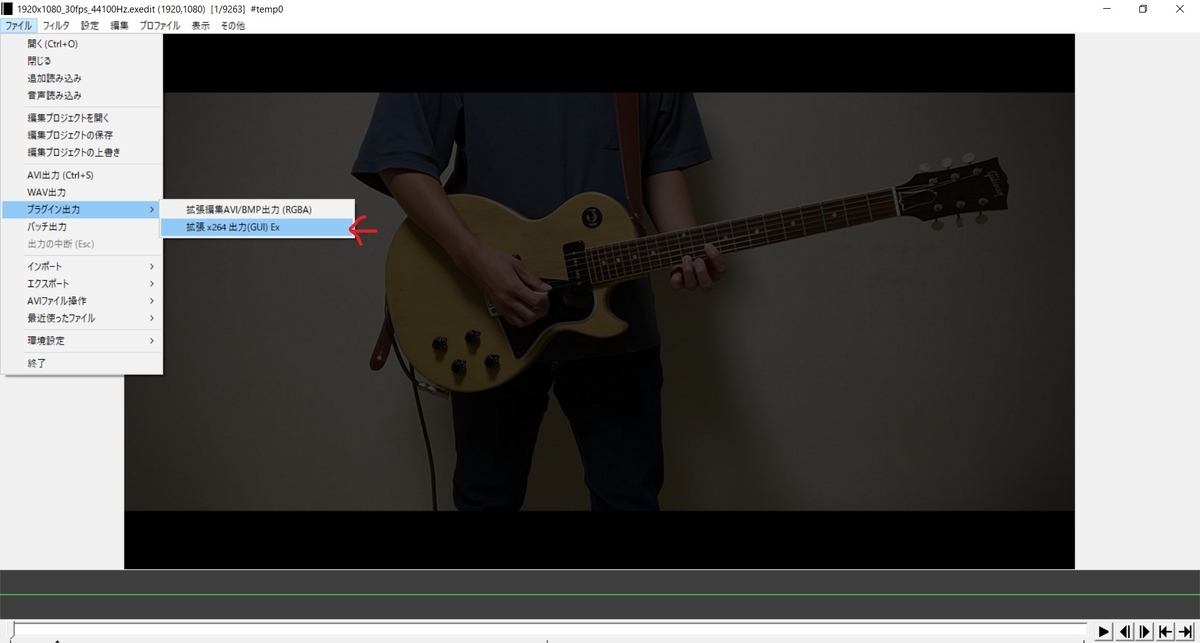The height and width of the screenshot is (643, 1200).
Task: Open the プロファイル menu
Action: coord(161,25)
